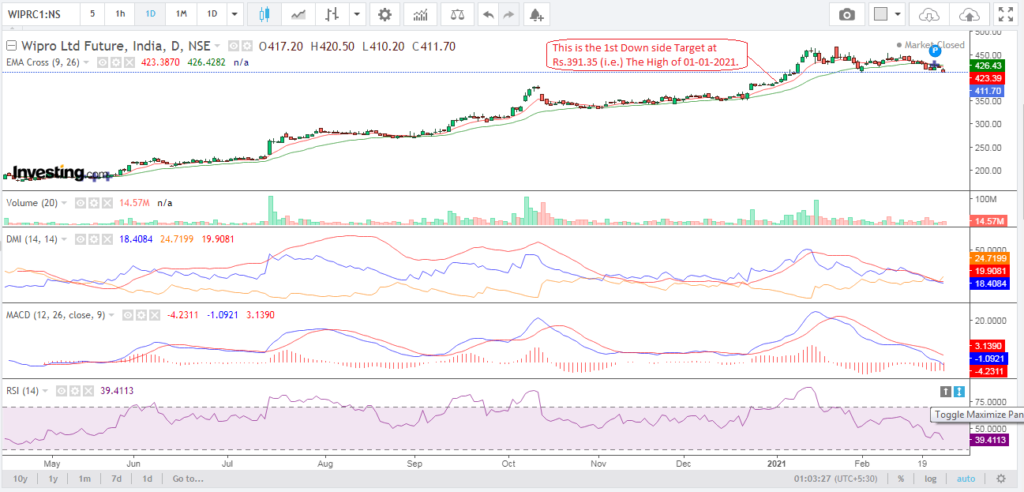Screen dimensions: 1024x492
Task: Hide the Wipro Ltd Future main series
Action: coord(232,46)
